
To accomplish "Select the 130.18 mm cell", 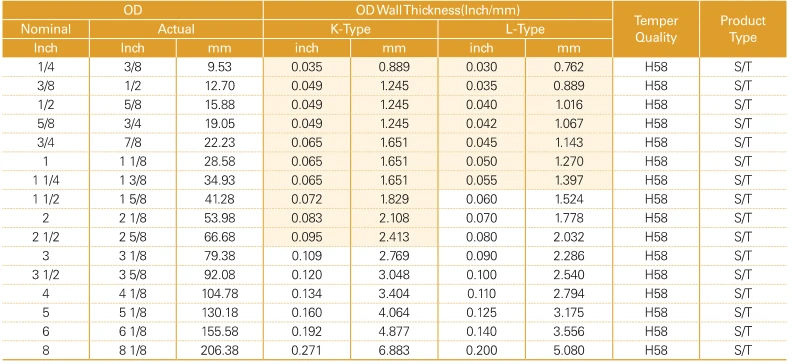I will pos(220,313).
